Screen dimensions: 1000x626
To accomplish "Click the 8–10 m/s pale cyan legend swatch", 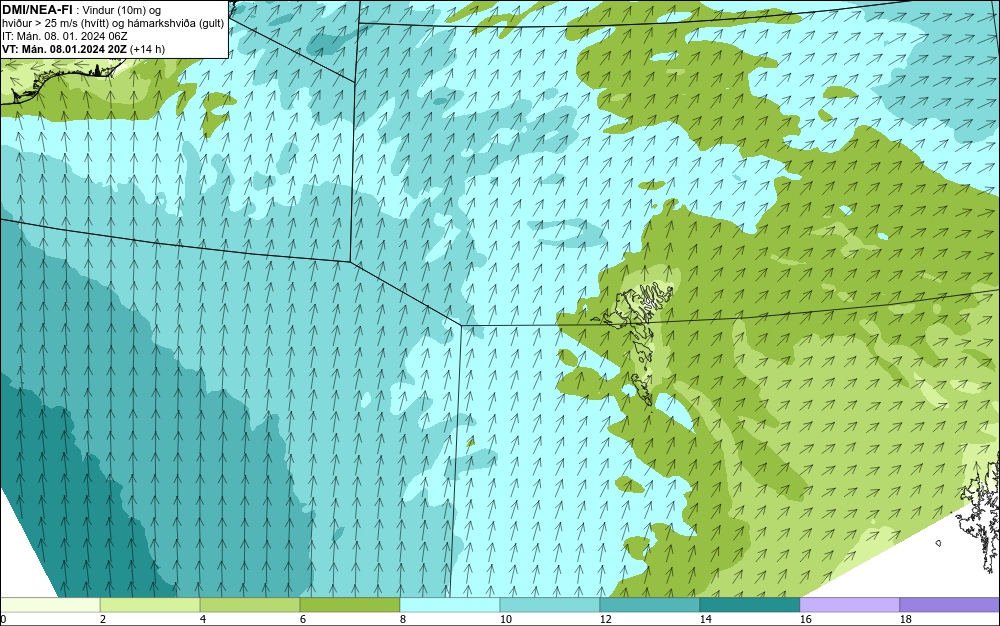I will (450, 604).
